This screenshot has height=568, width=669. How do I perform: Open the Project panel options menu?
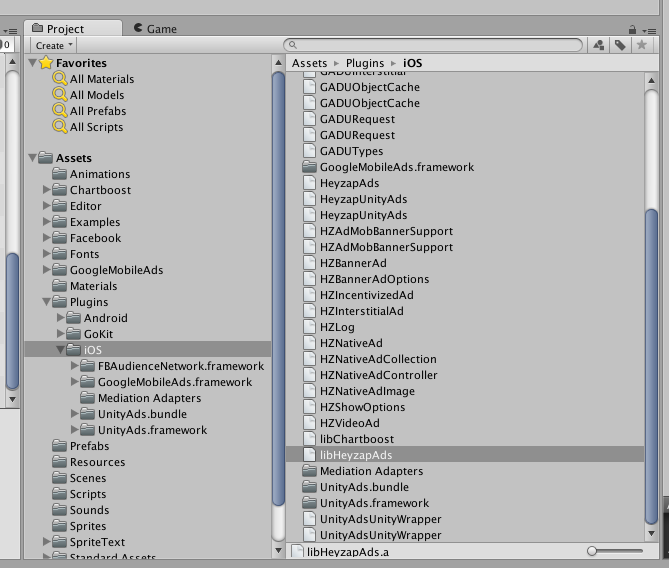click(x=649, y=31)
